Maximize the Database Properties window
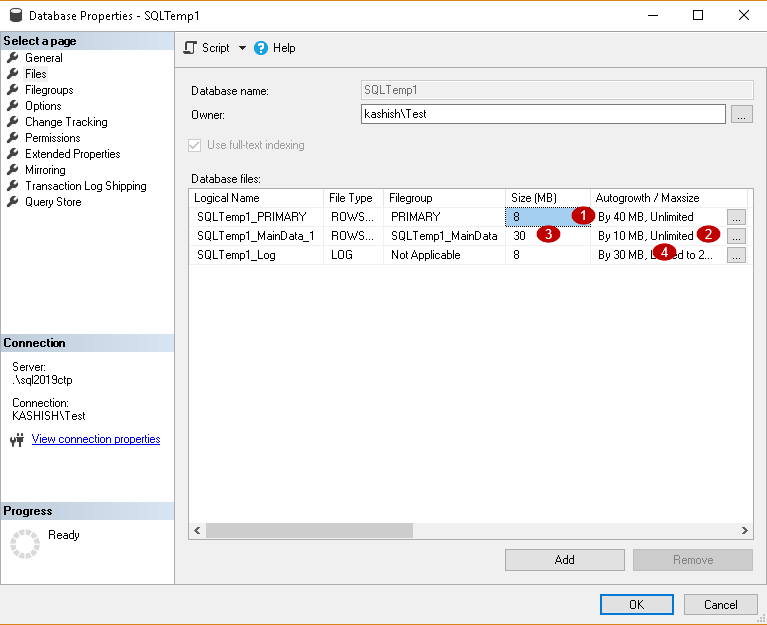767x625 pixels. tap(698, 15)
